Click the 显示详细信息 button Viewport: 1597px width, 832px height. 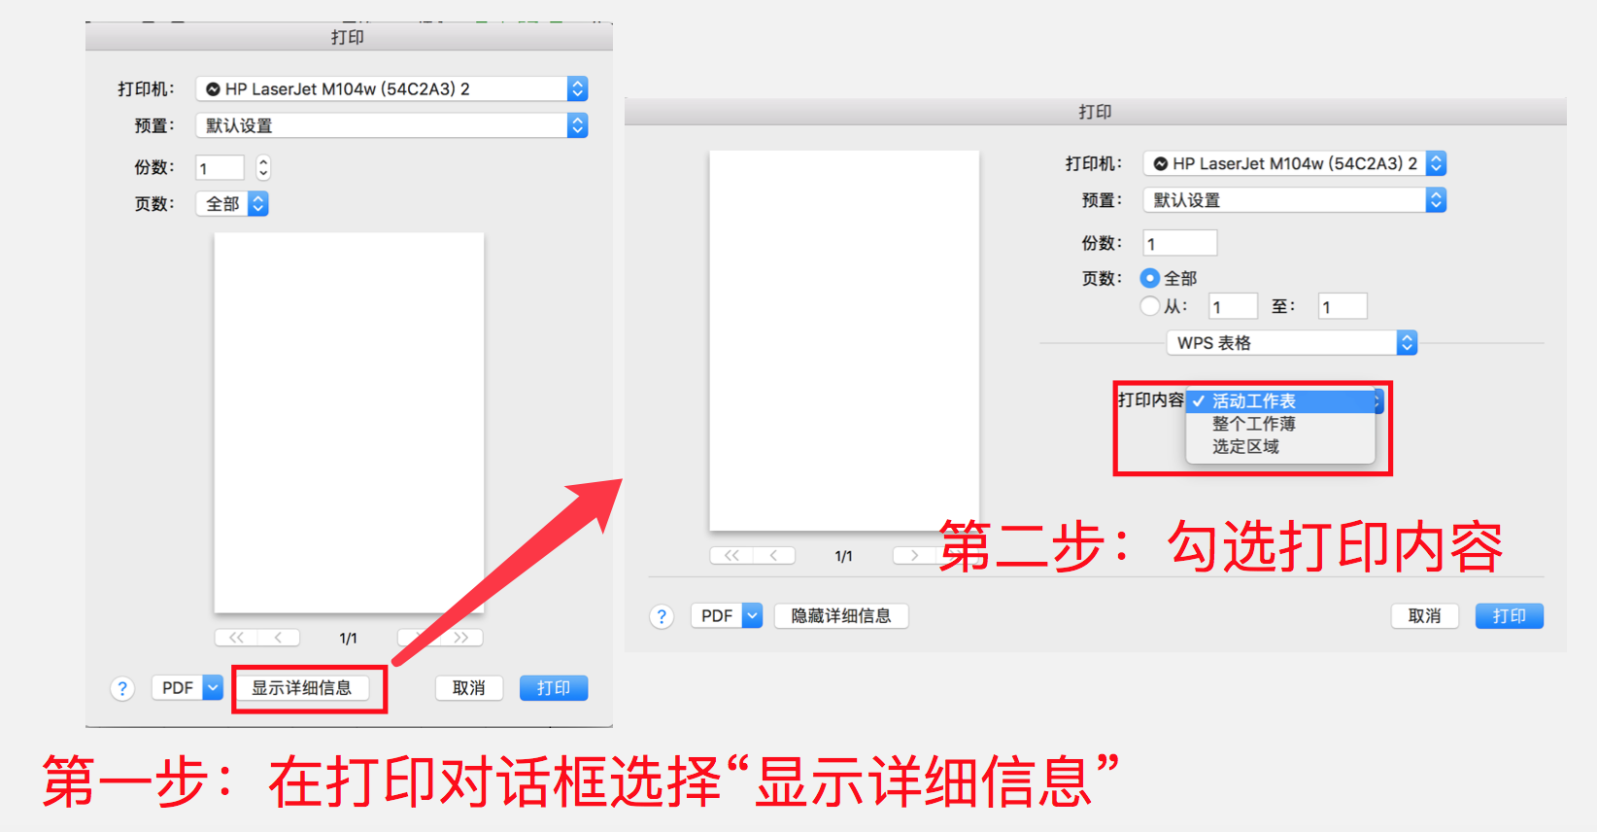(302, 688)
